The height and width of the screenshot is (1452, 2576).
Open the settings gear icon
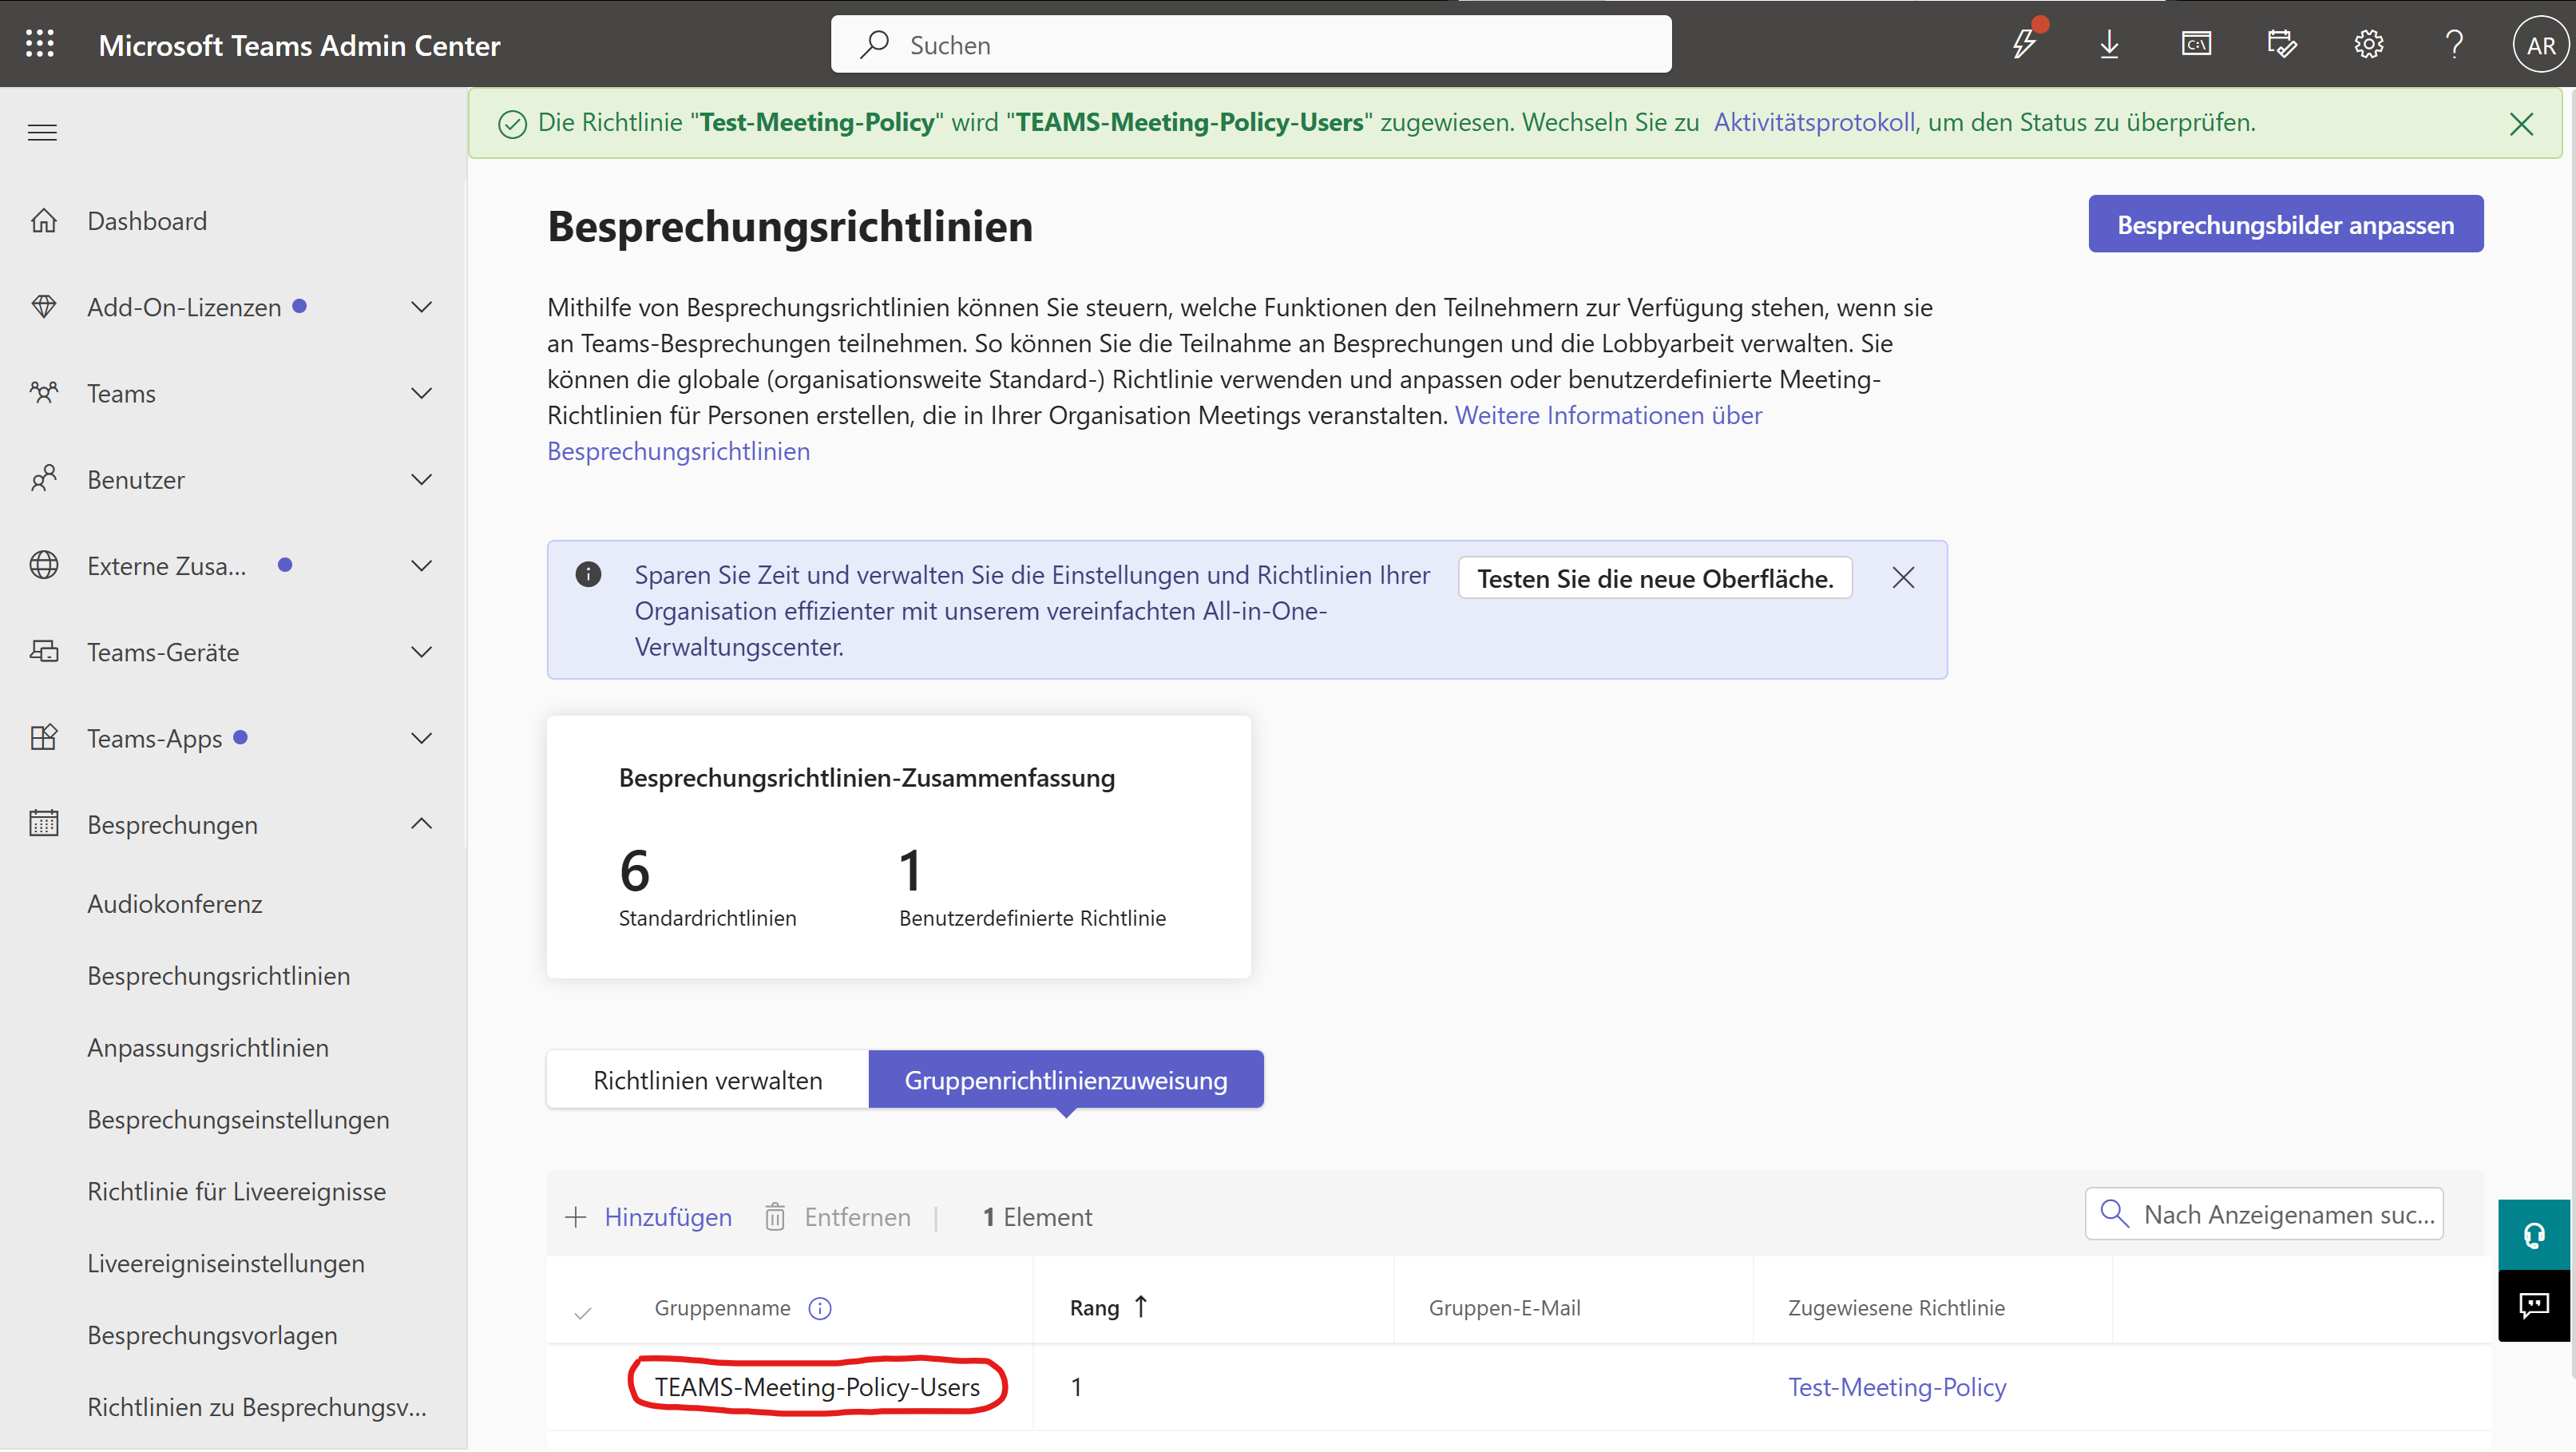coord(2368,44)
